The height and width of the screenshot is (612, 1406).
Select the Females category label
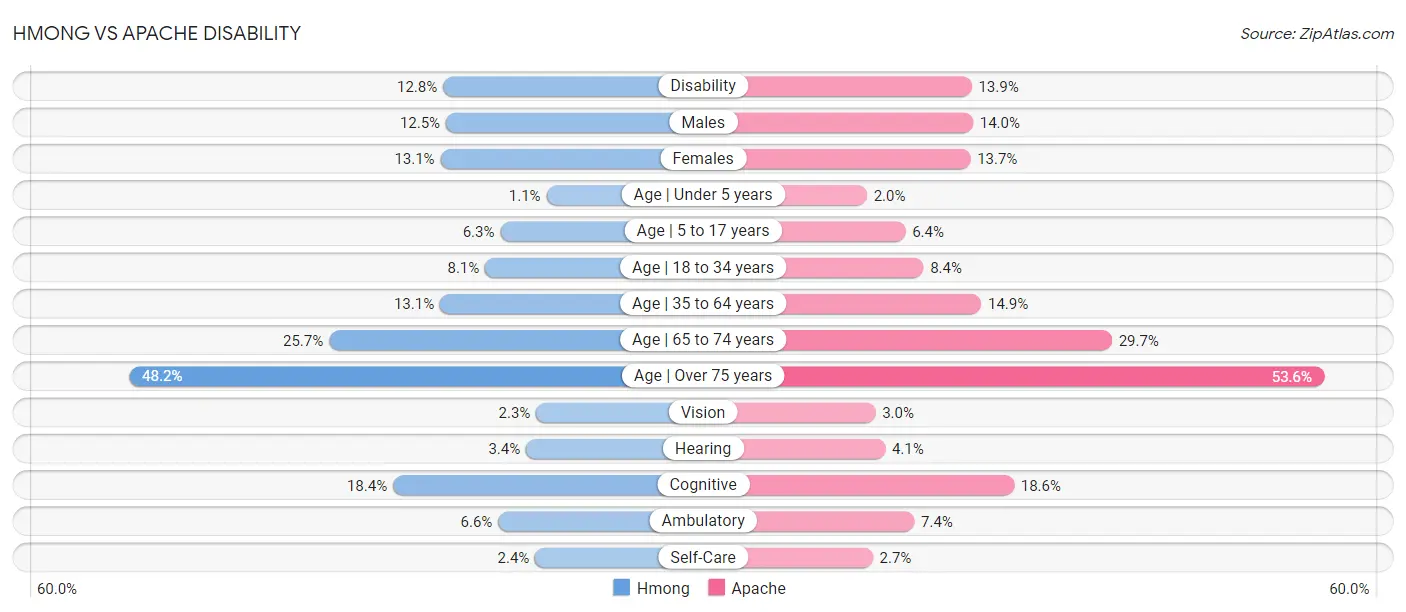(703, 158)
